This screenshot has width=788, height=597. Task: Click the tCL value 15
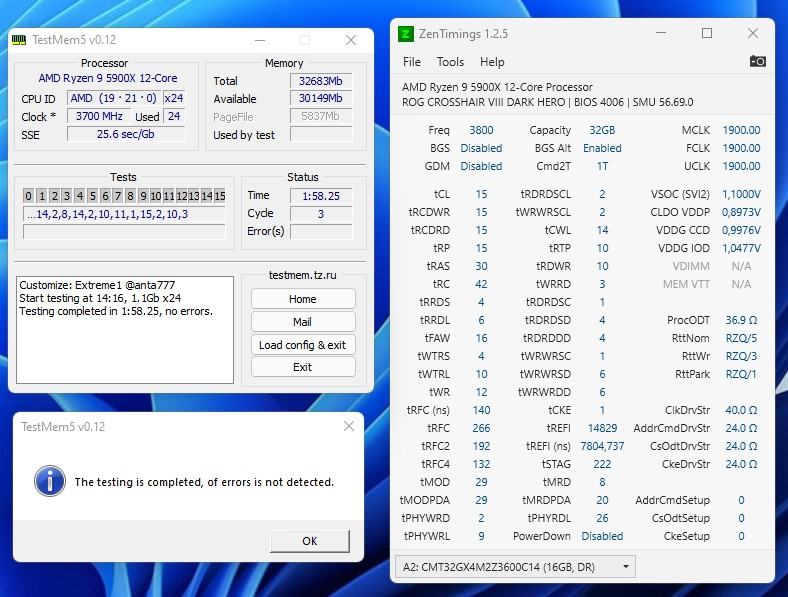pyautogui.click(x=481, y=194)
